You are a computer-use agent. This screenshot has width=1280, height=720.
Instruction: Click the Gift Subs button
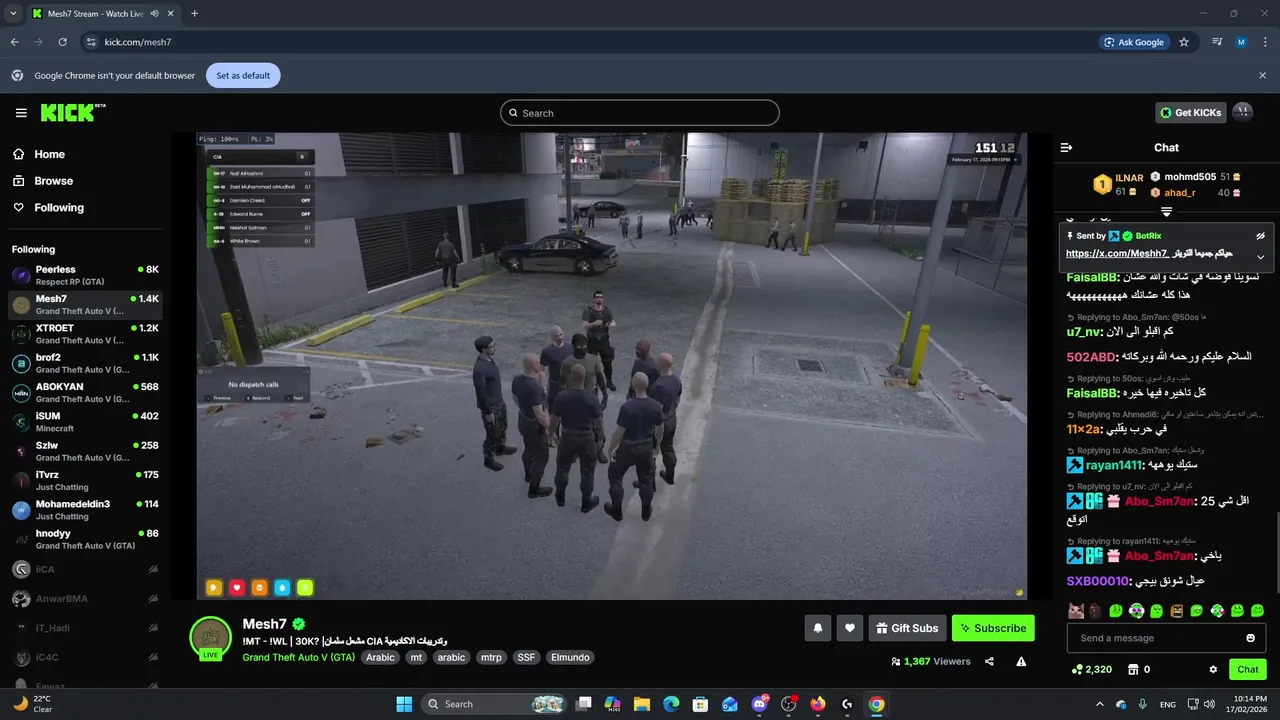tap(907, 628)
